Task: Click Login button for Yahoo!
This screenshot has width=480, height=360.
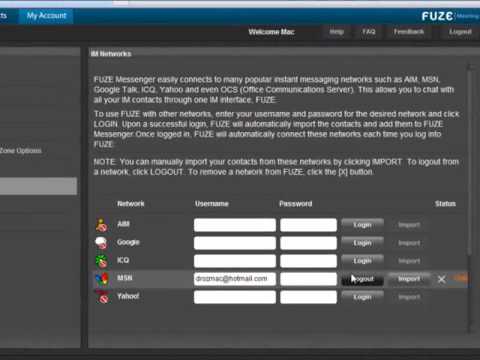Action: 362,297
